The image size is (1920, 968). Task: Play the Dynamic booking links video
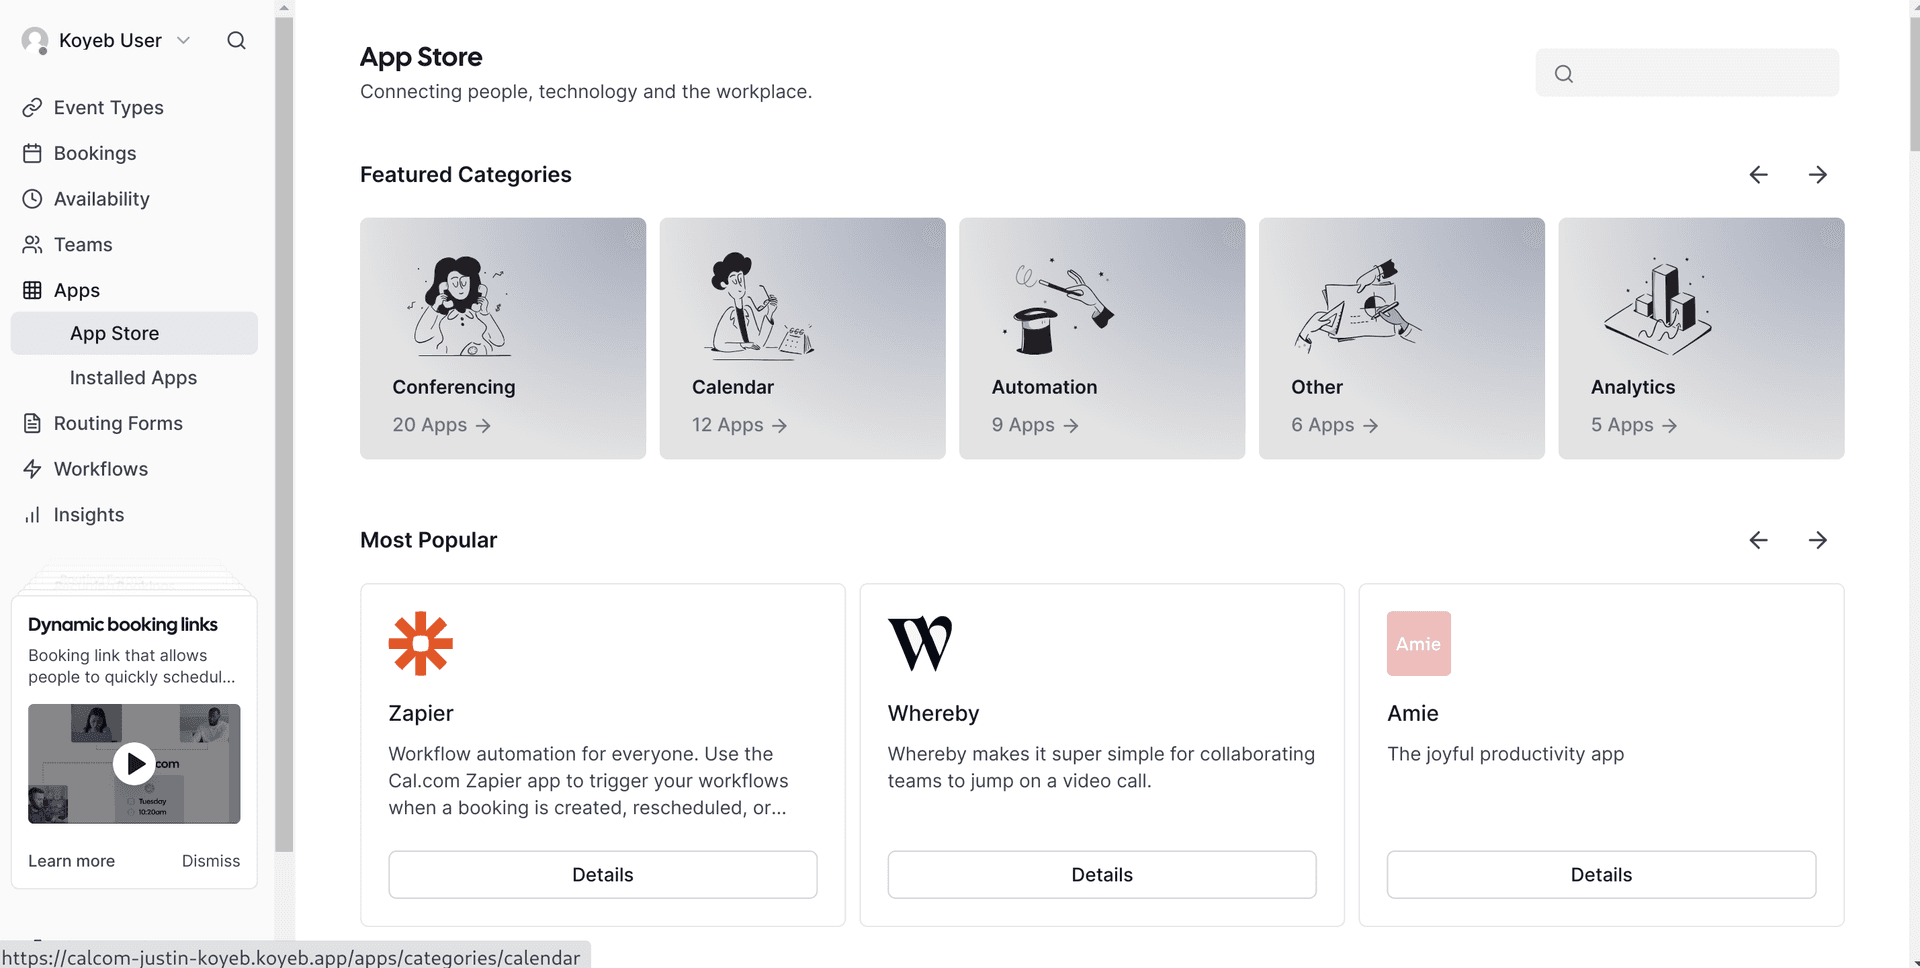point(134,764)
